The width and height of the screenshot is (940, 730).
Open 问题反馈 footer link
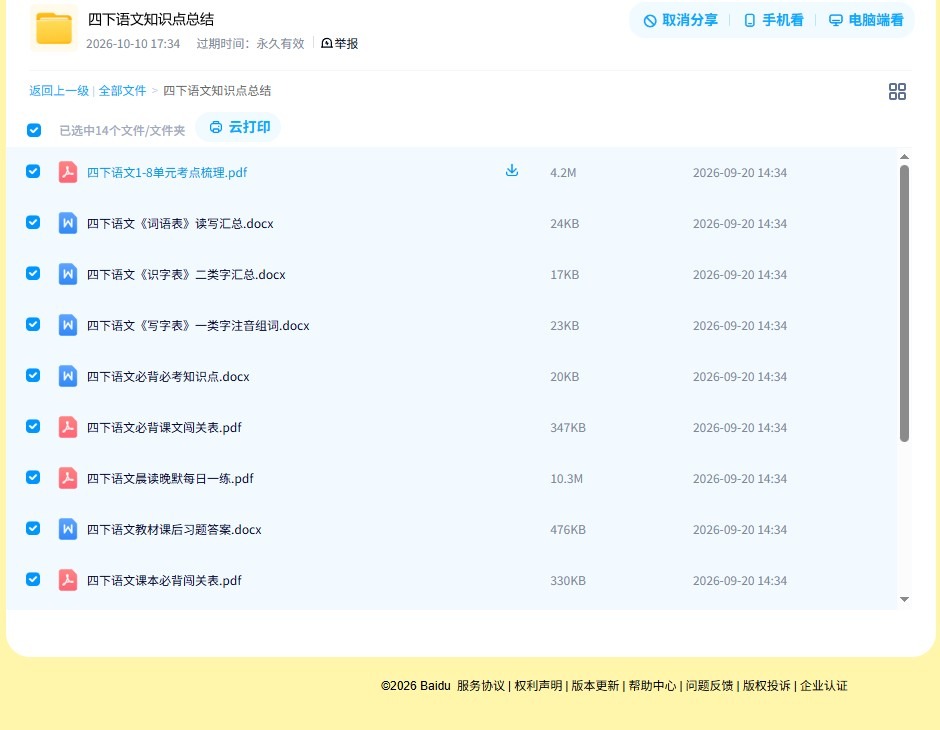(x=709, y=686)
